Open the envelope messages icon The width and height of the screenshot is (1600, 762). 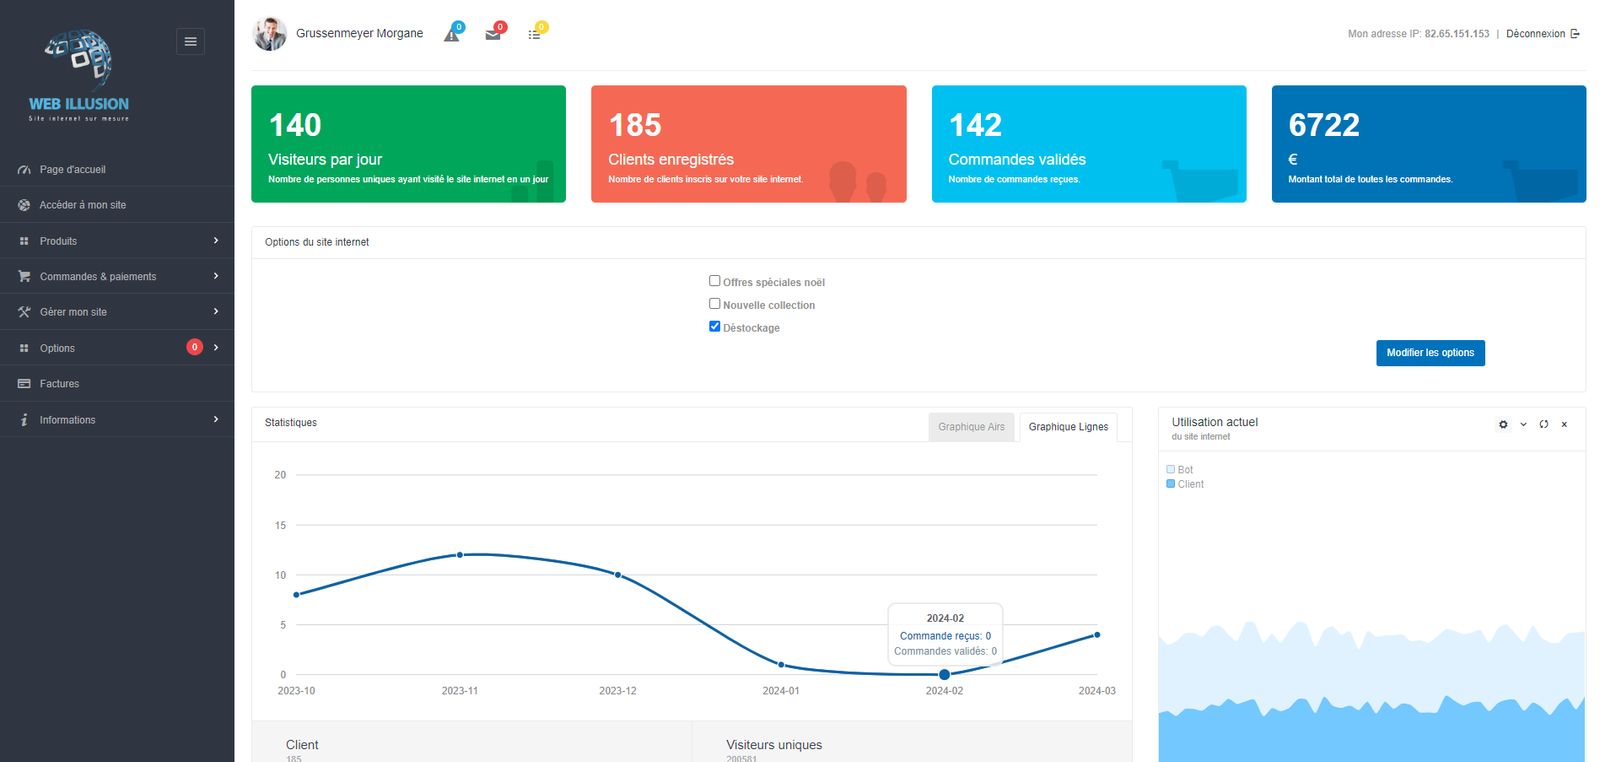pos(493,34)
